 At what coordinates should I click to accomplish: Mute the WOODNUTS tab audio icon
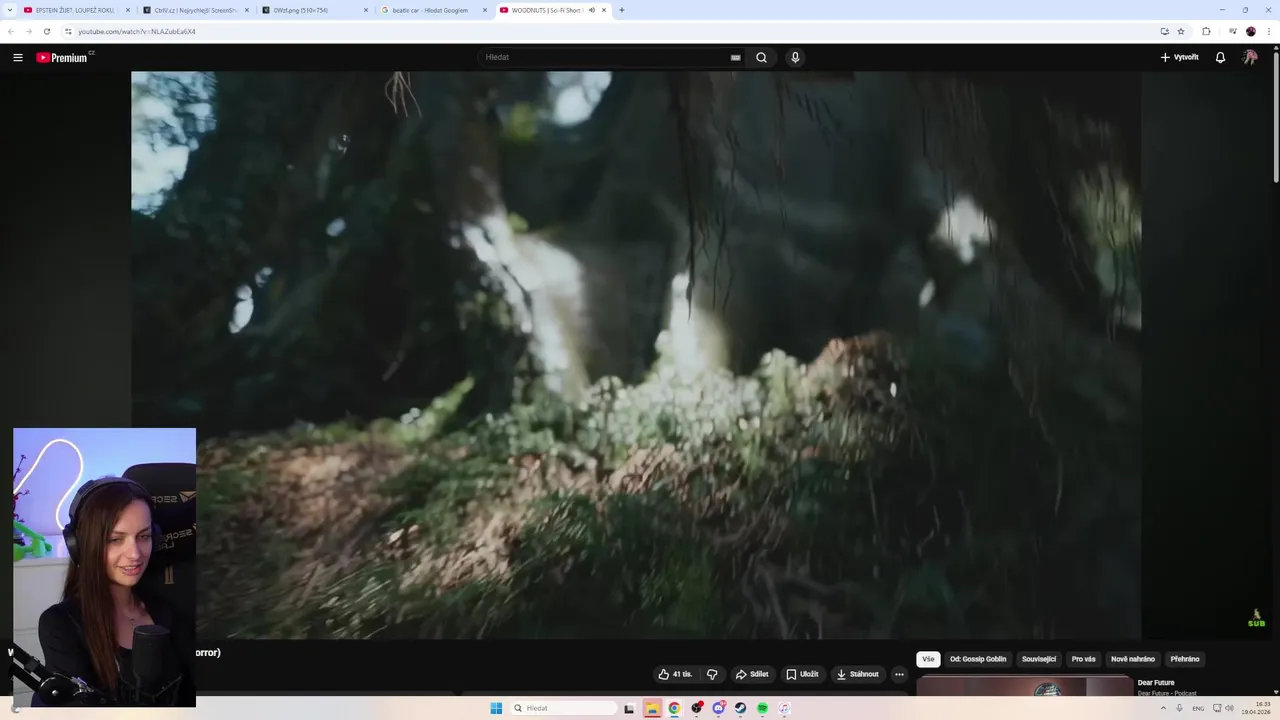592,10
